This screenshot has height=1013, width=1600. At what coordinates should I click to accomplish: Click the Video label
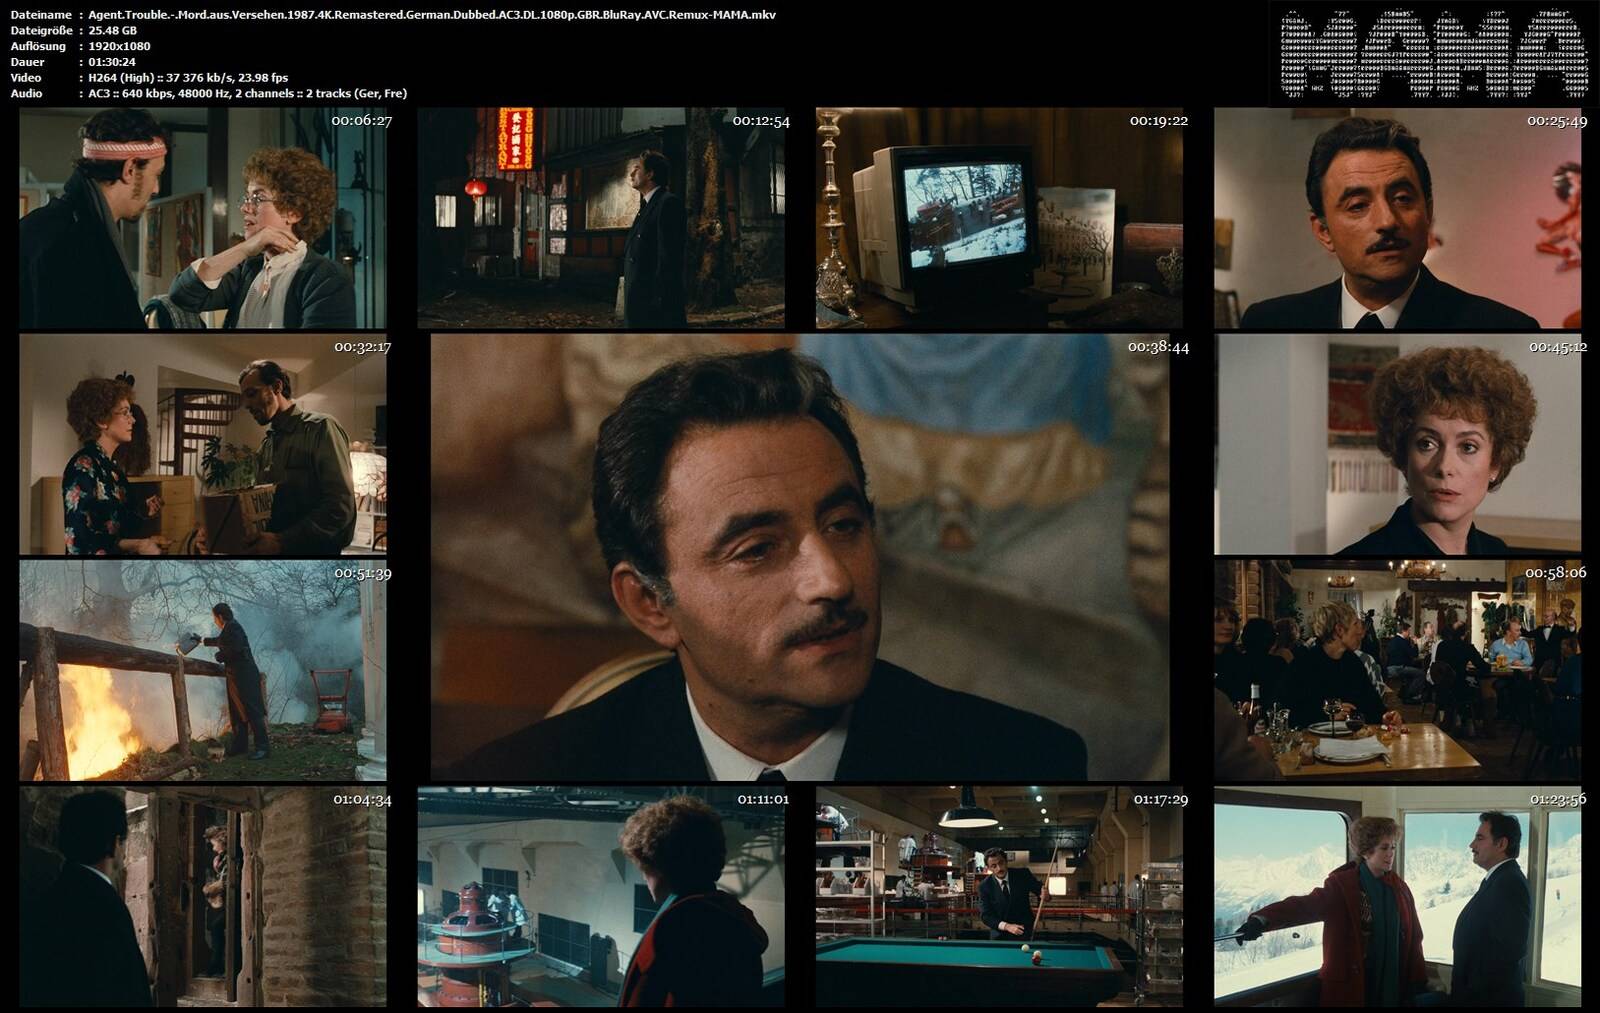click(26, 78)
